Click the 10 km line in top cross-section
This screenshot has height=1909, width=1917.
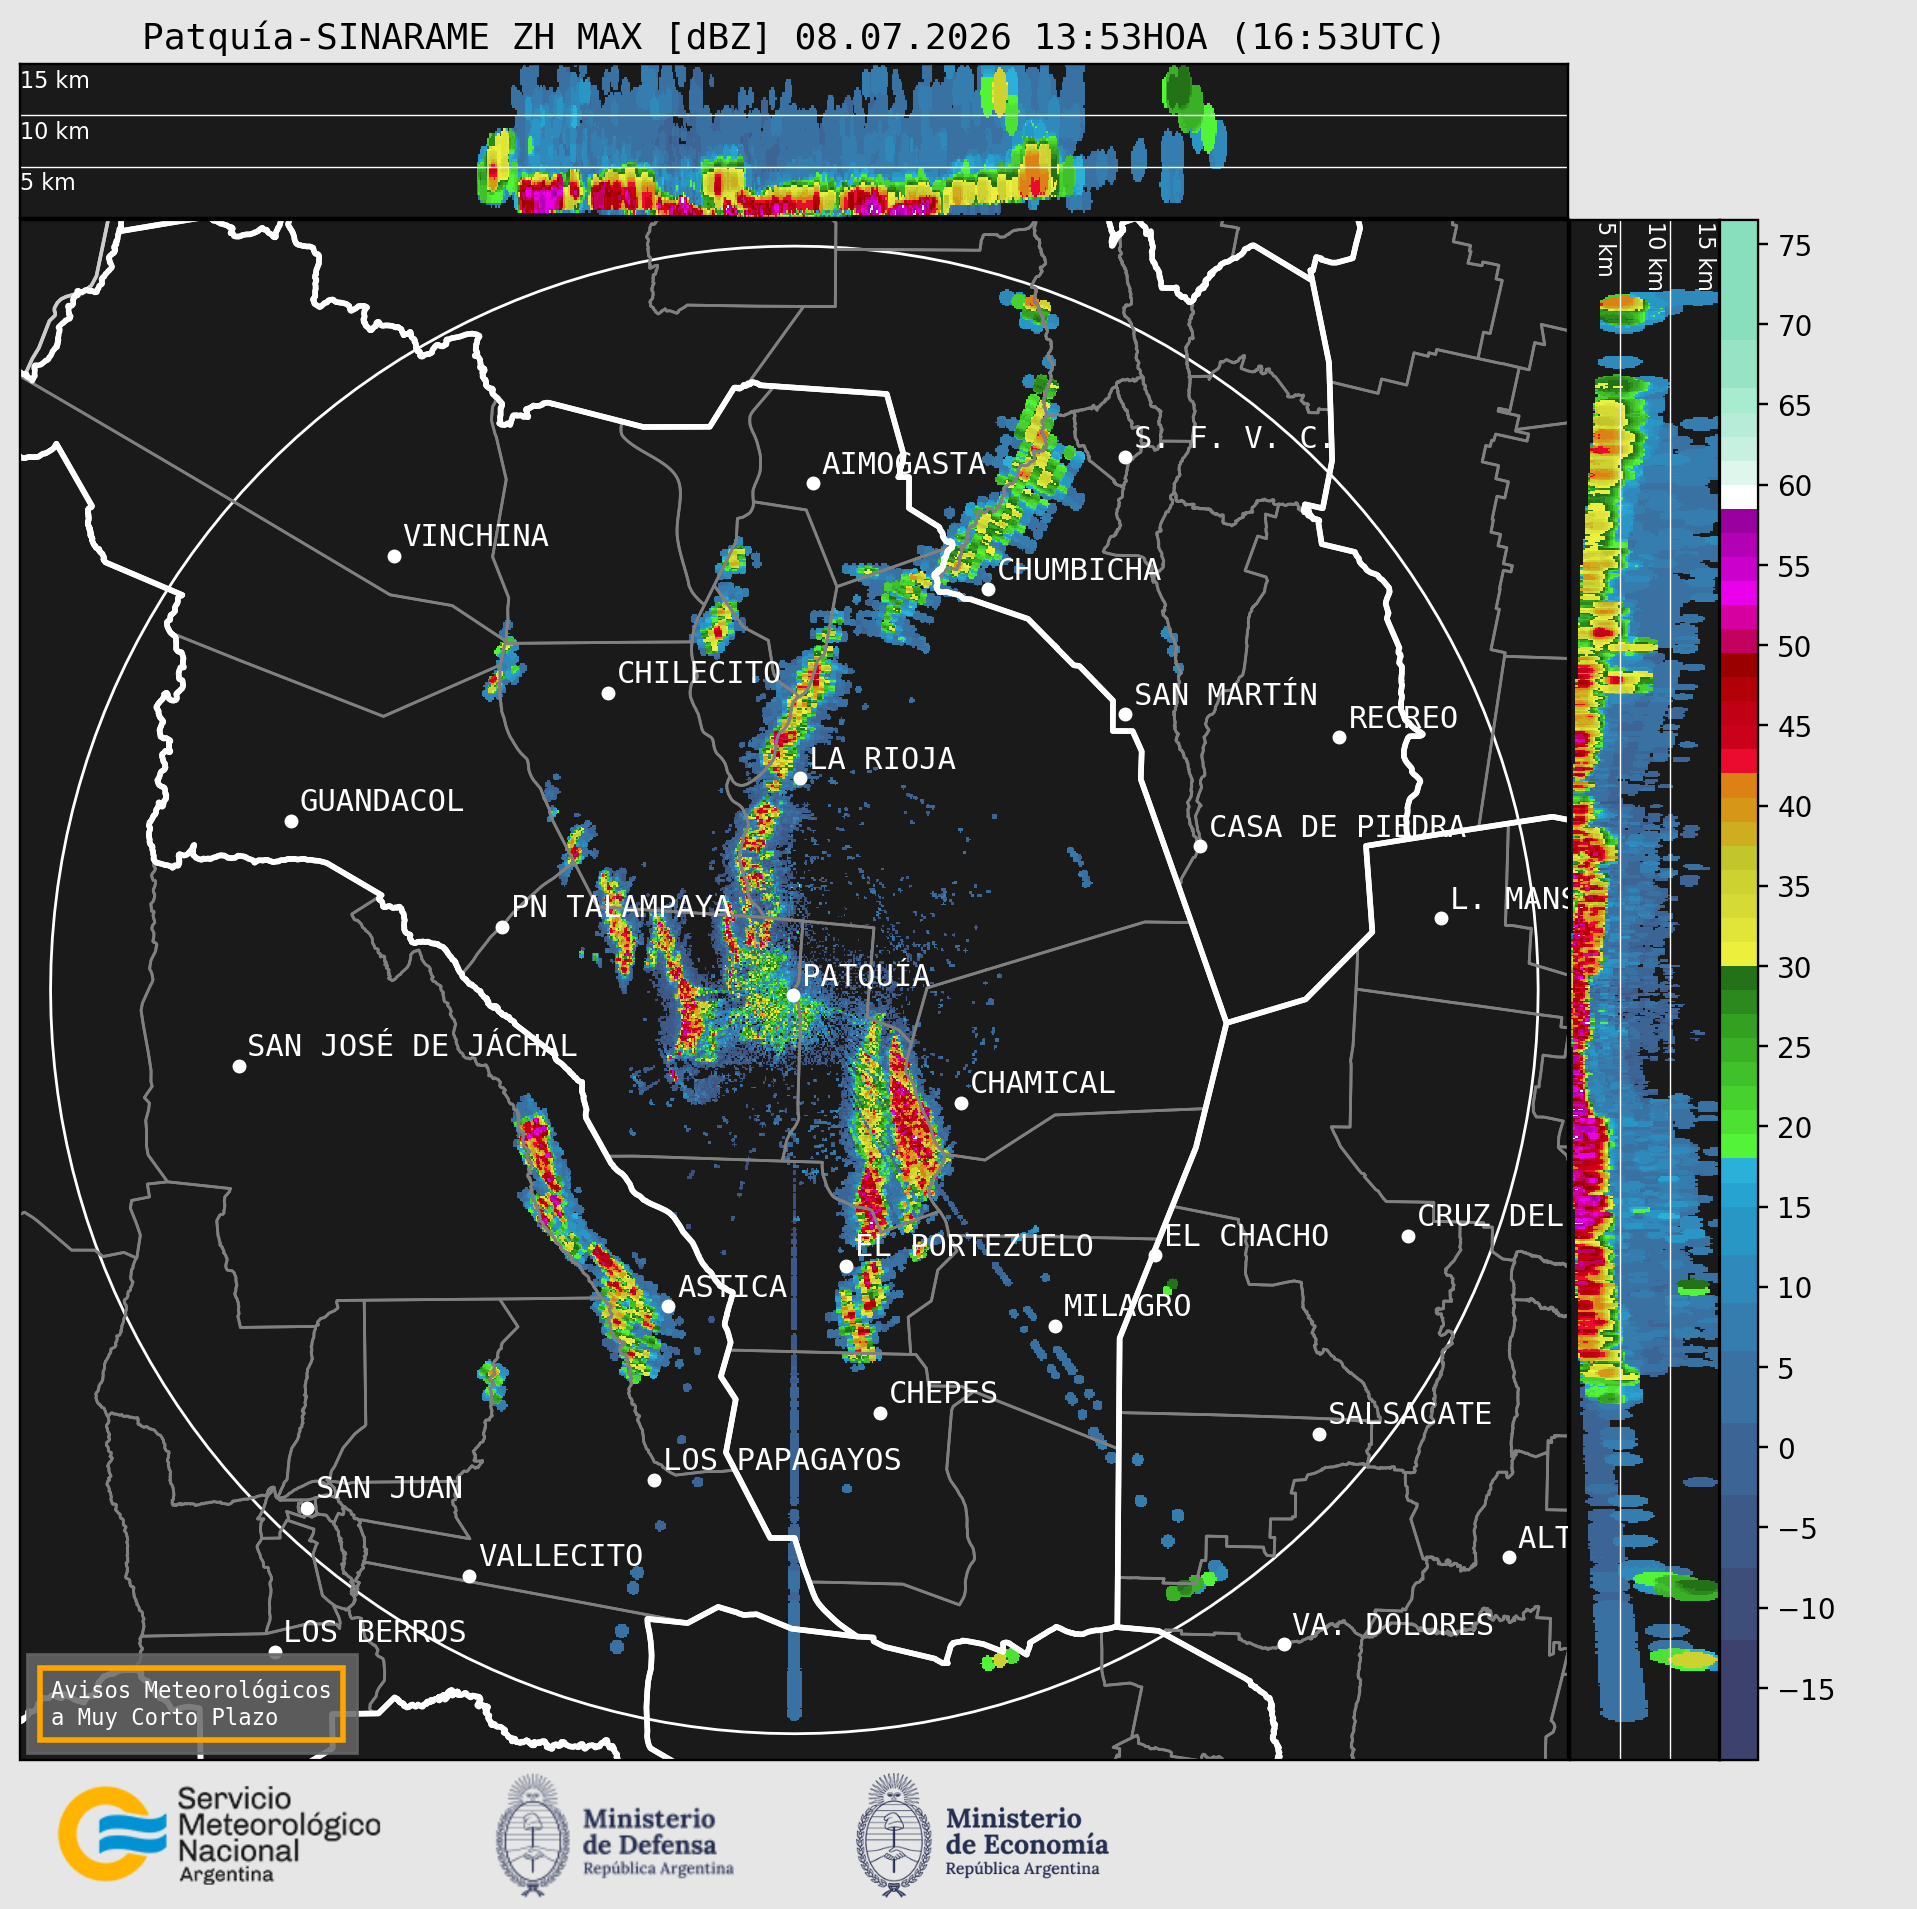[x=793, y=116]
